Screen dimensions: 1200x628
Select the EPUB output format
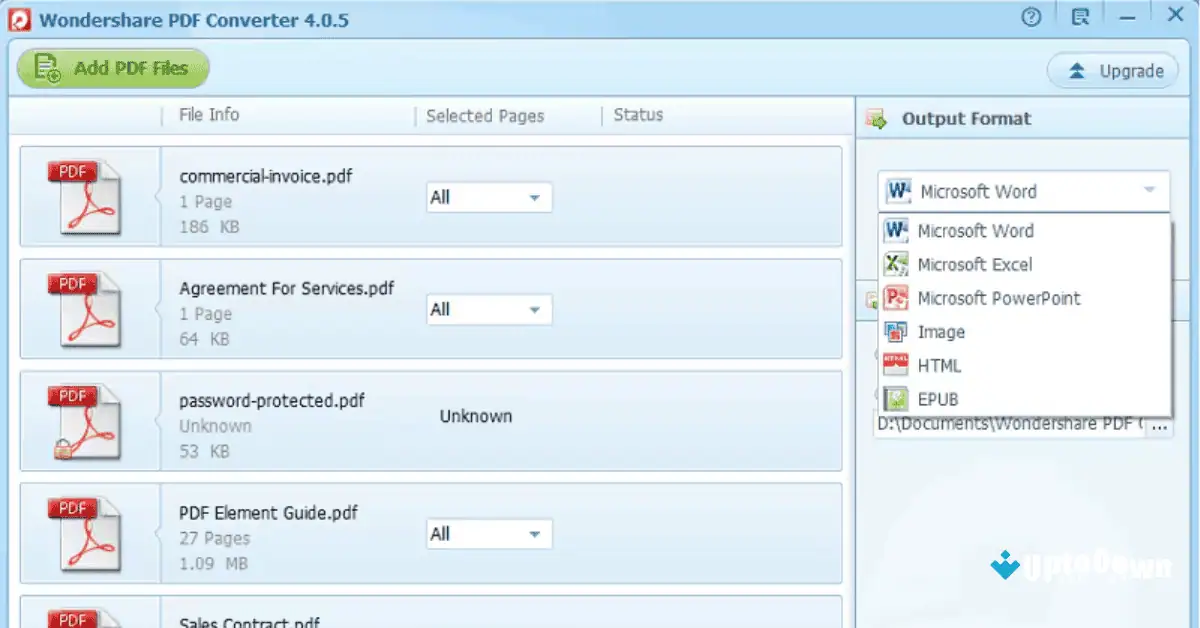(937, 398)
